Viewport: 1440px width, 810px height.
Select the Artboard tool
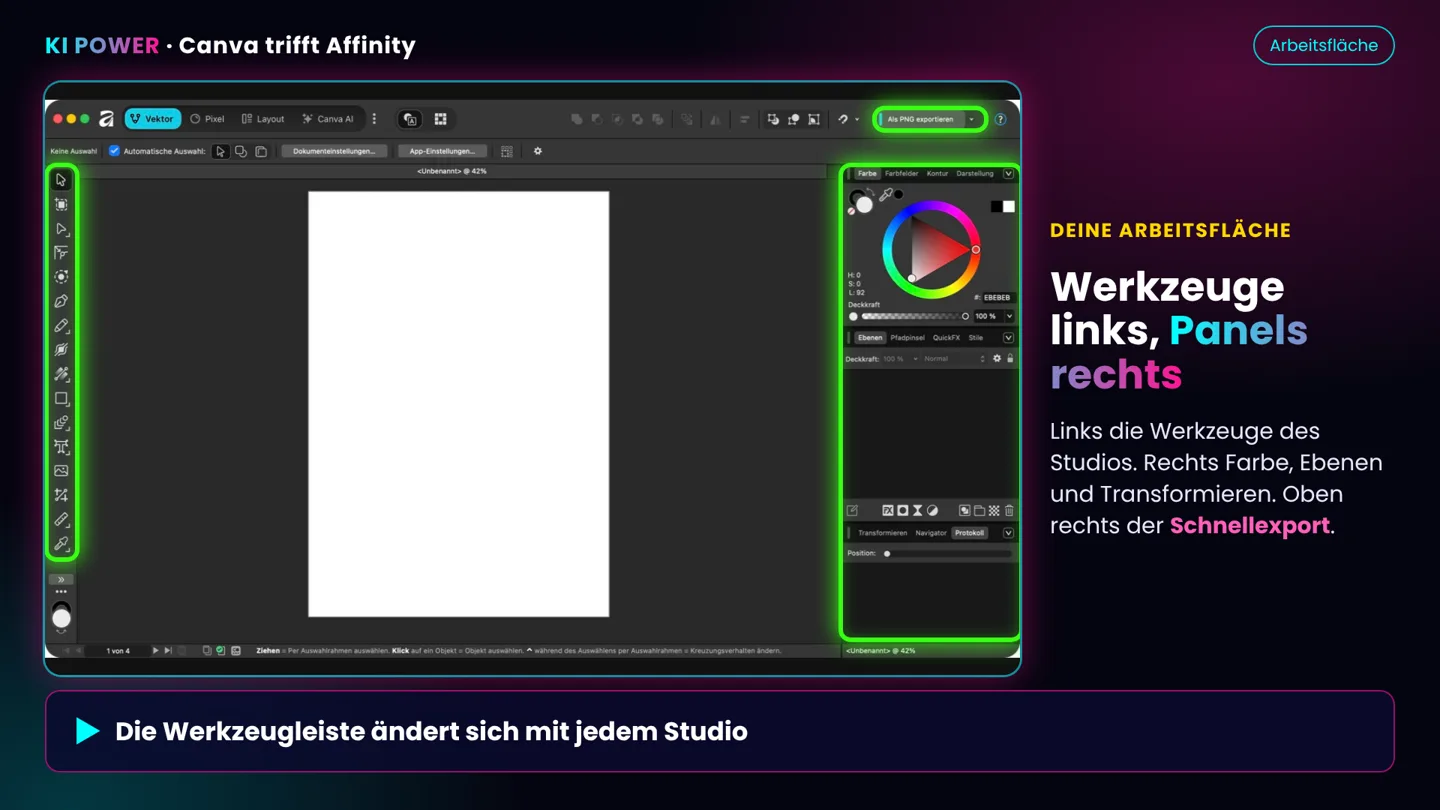[x=61, y=204]
